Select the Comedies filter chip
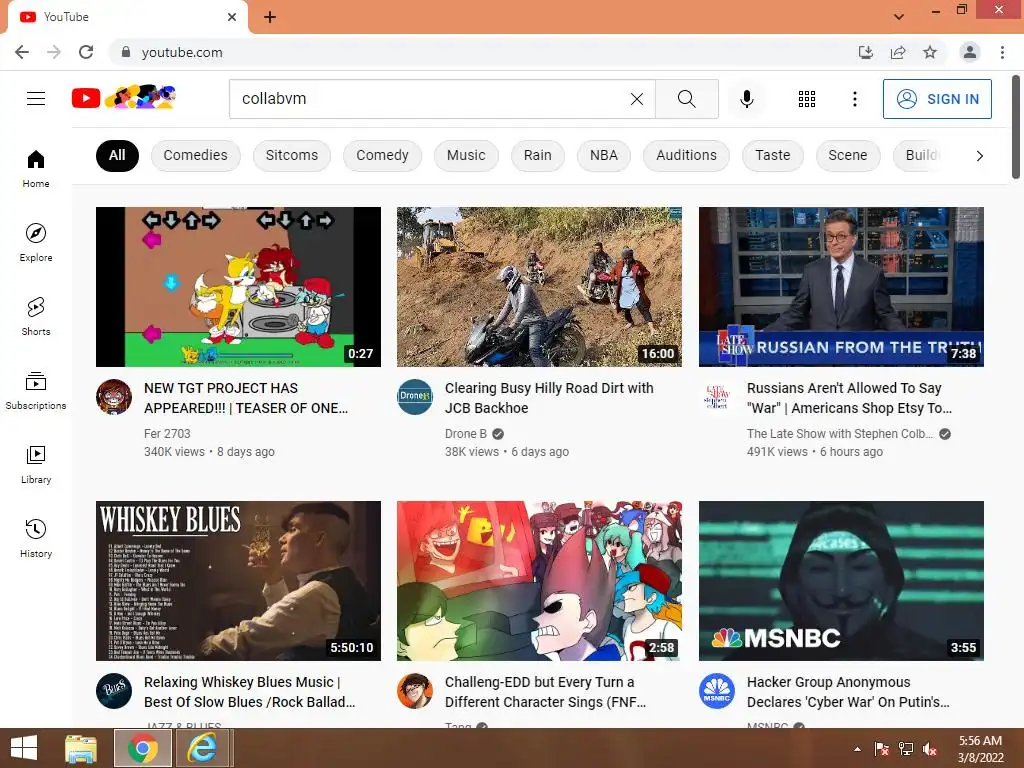Image resolution: width=1024 pixels, height=768 pixels. coord(195,155)
